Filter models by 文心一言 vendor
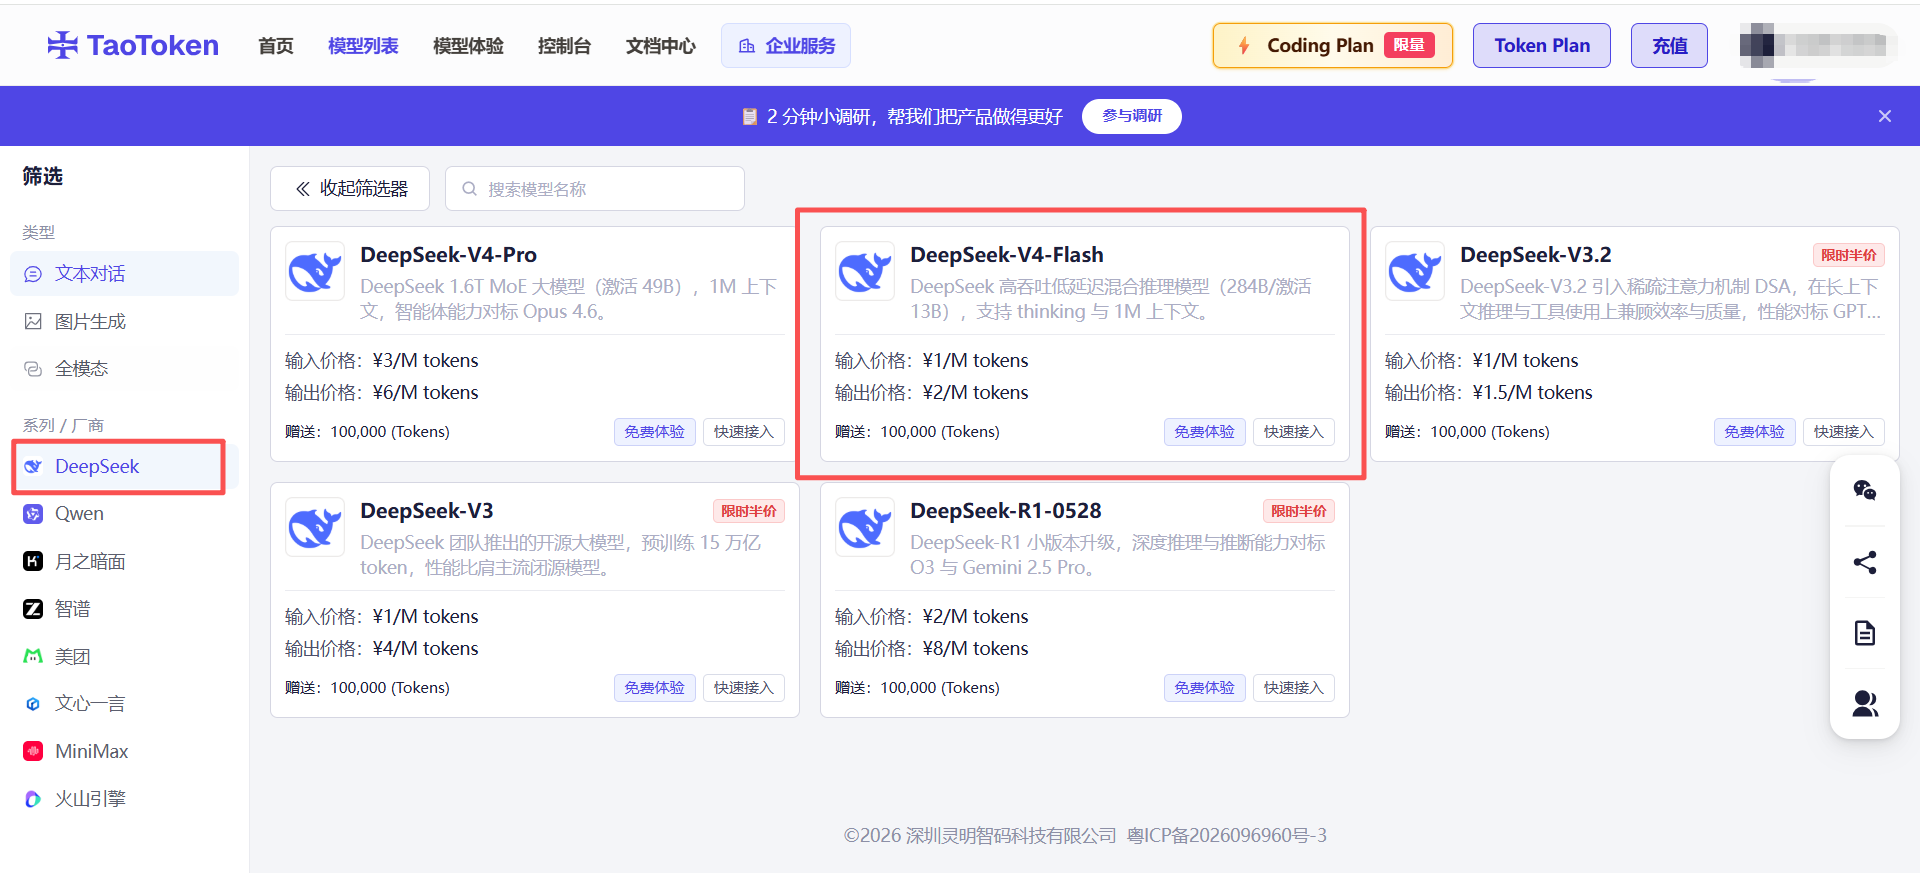1920x873 pixels. [124, 704]
